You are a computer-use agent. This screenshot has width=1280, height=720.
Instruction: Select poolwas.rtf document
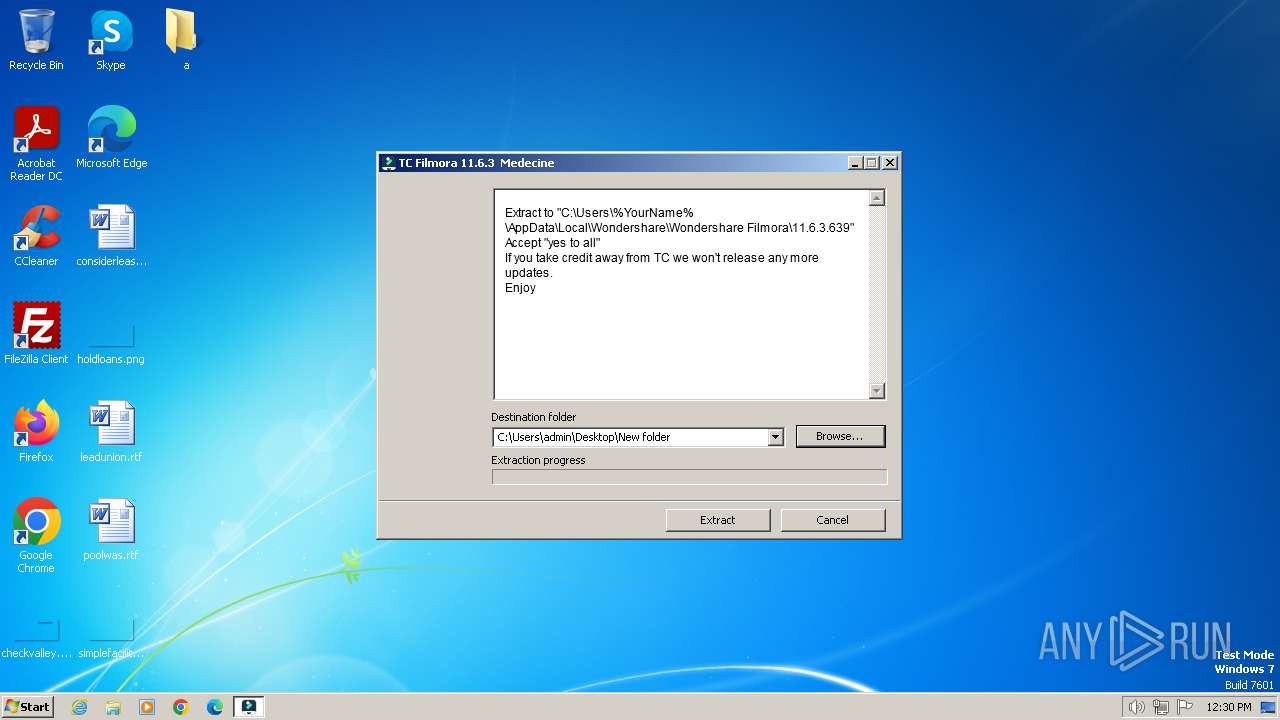[x=111, y=530]
